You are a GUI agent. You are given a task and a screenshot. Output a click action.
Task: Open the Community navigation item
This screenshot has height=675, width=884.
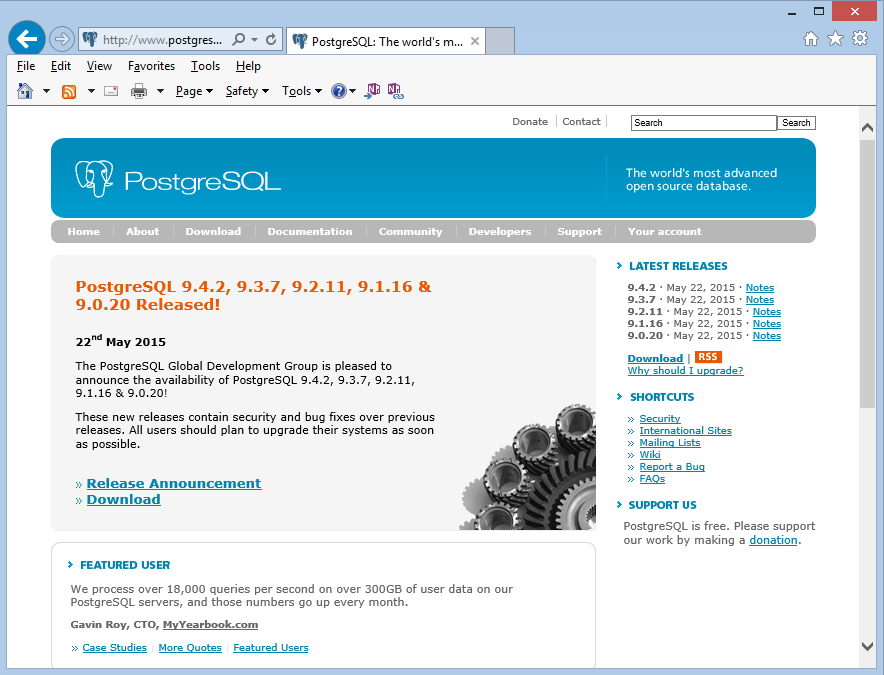pyautogui.click(x=410, y=231)
